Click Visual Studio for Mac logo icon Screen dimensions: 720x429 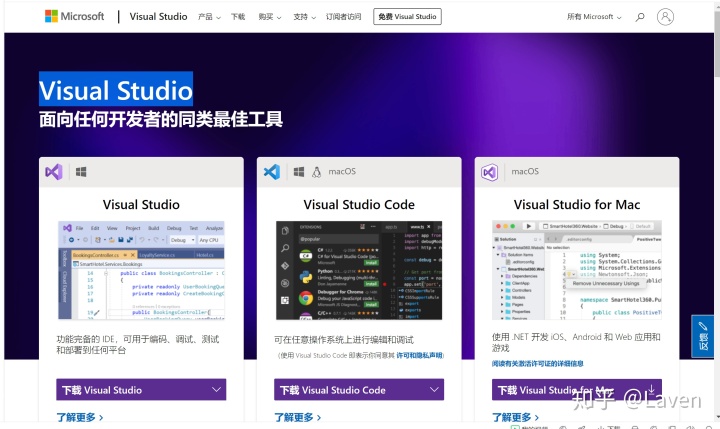(x=489, y=172)
